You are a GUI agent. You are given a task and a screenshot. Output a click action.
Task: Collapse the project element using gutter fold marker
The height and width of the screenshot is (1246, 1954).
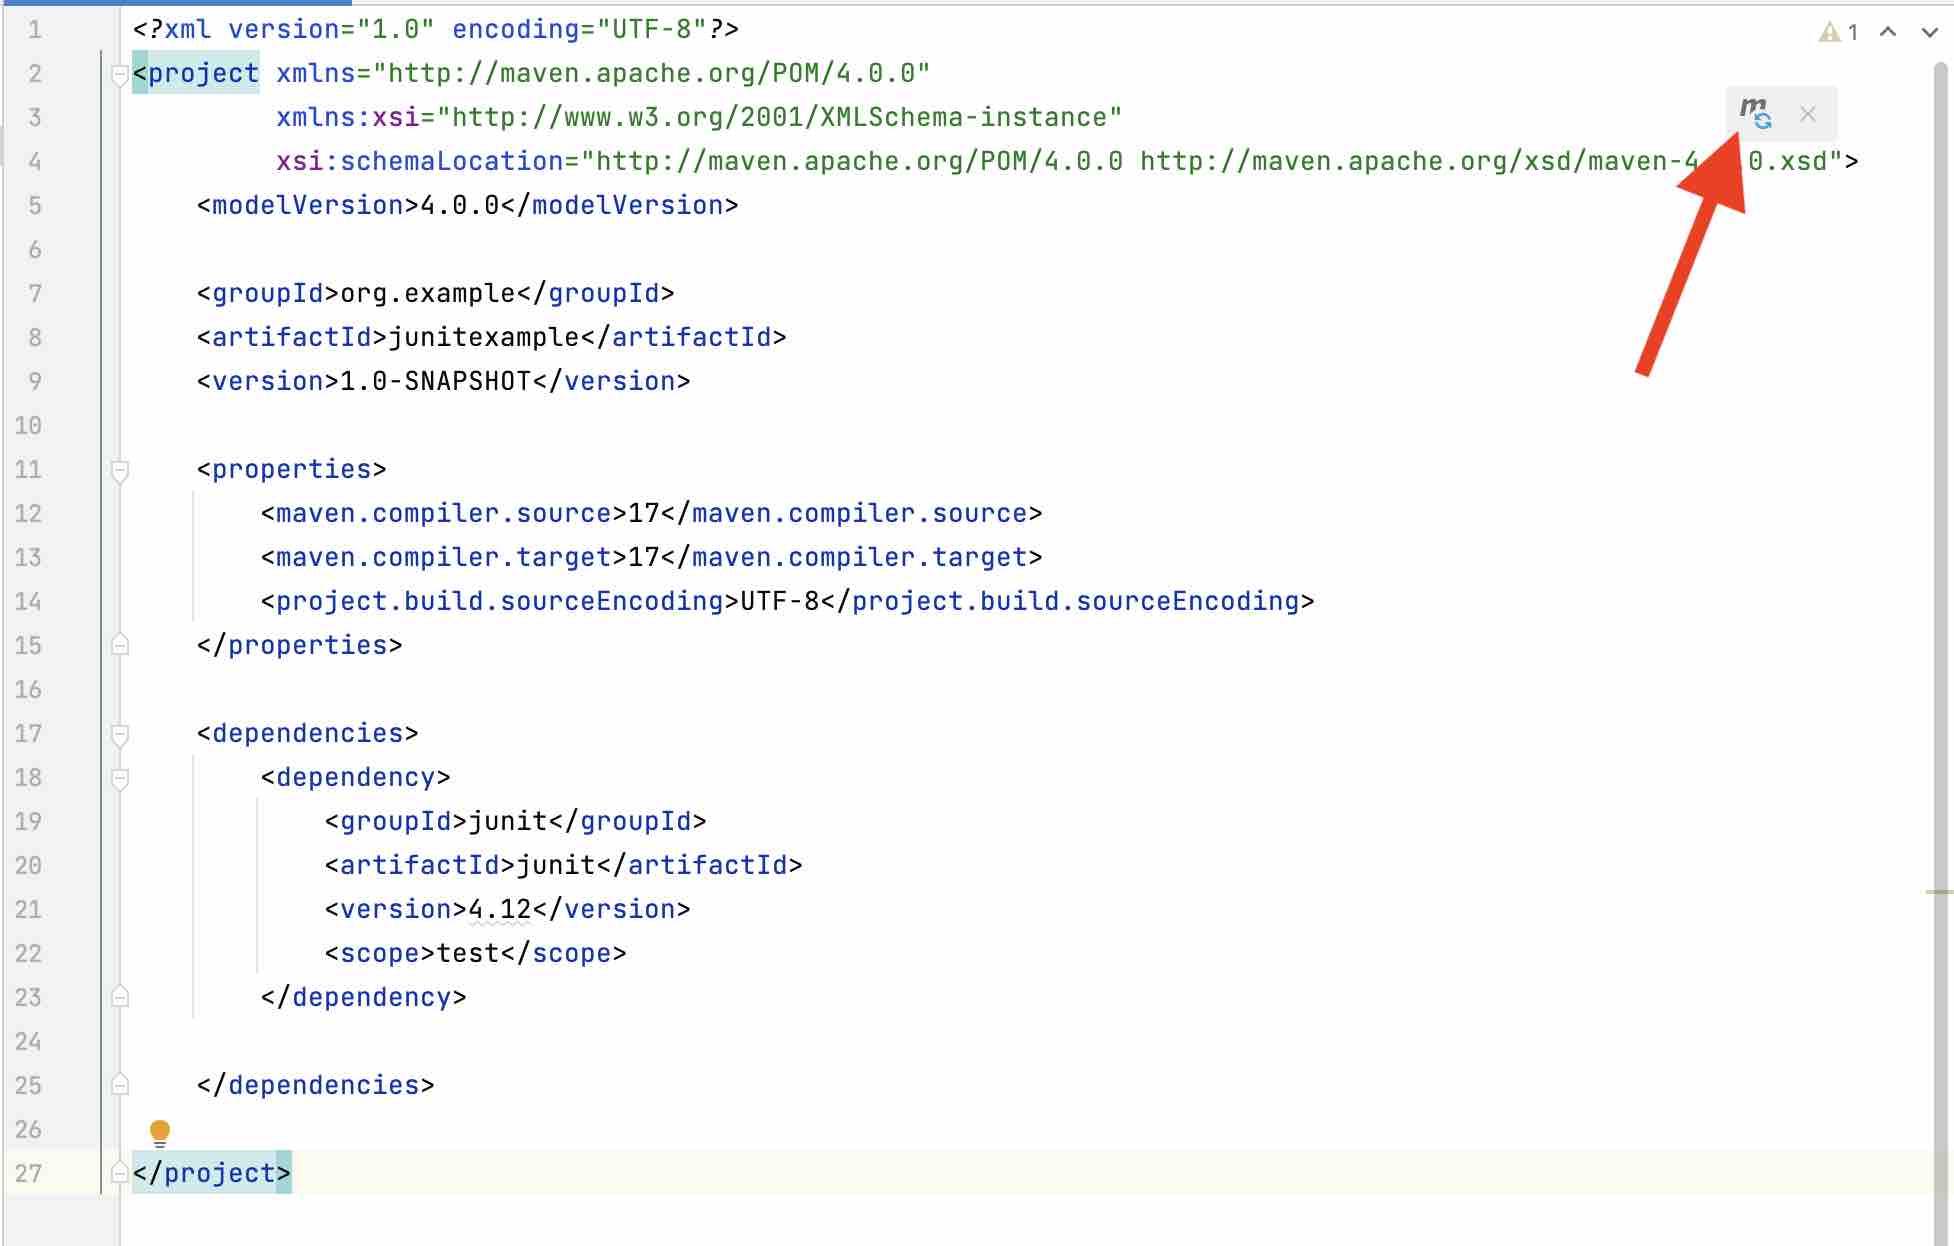coord(120,73)
